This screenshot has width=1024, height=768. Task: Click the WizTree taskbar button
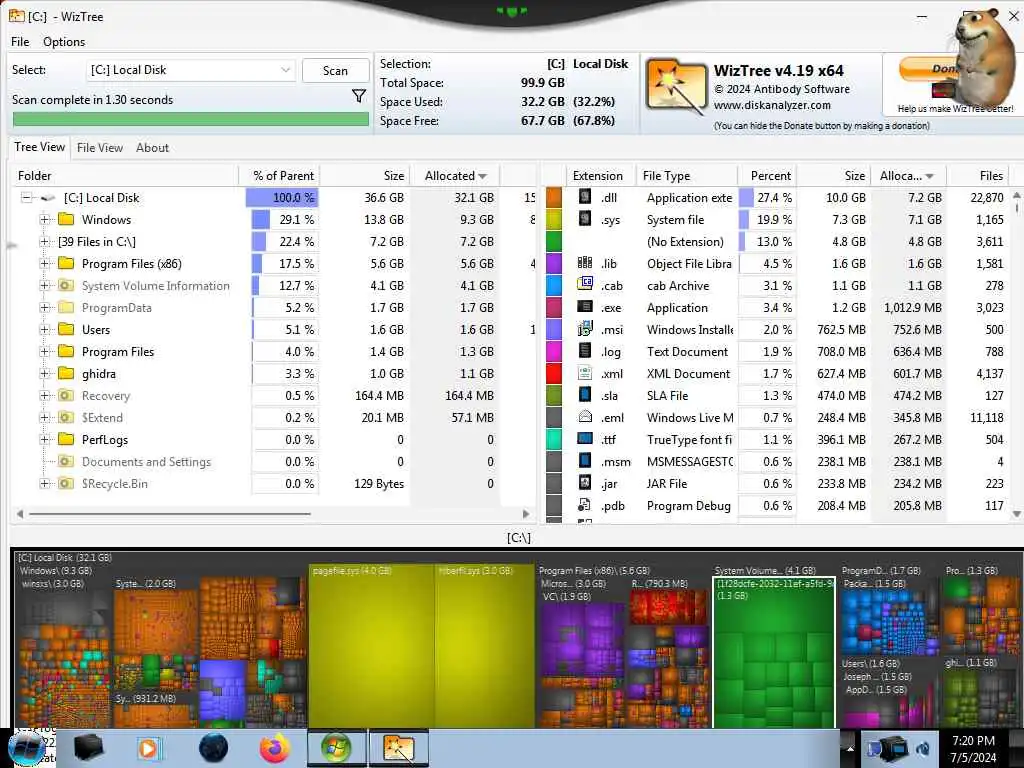click(399, 748)
